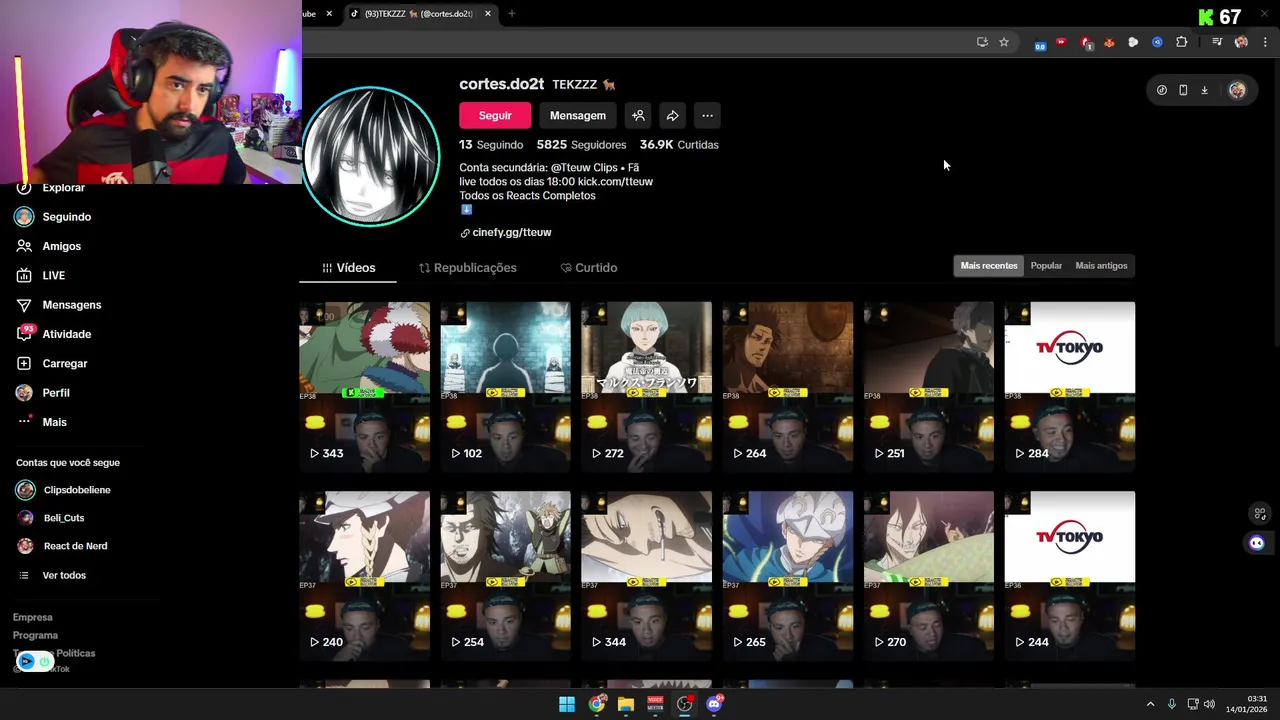This screenshot has height=720, width=1280.
Task: Click the cortes.do2t profile picture
Action: pos(371,156)
